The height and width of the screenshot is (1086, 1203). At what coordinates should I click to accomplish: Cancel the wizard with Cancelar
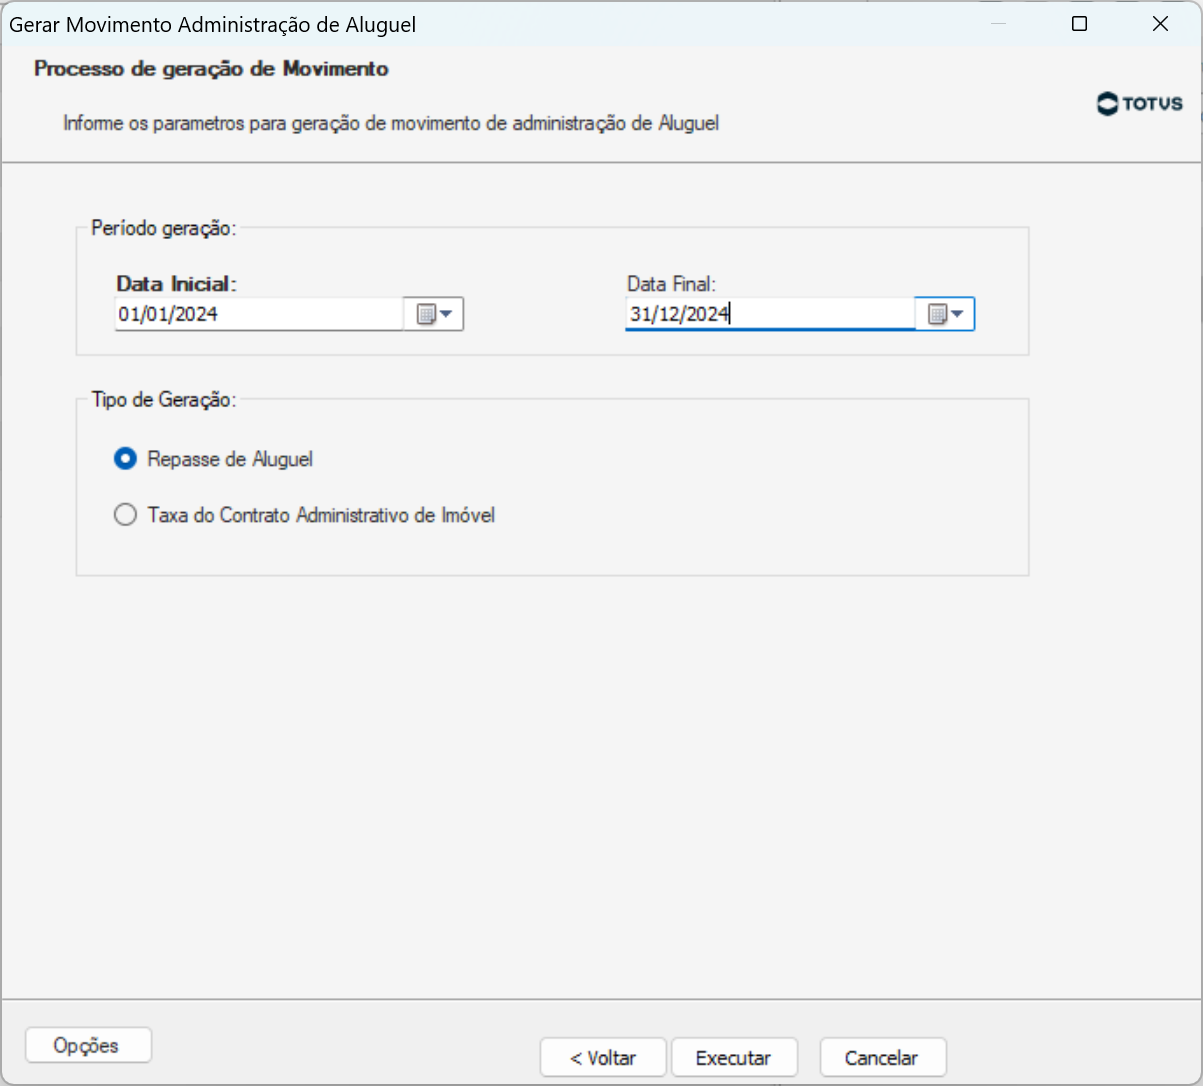881,1058
